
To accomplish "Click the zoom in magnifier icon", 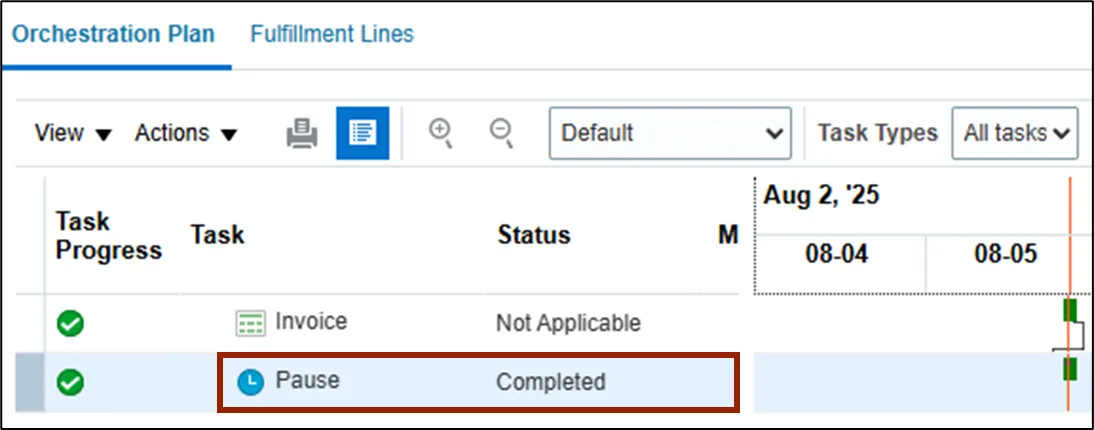I will pyautogui.click(x=440, y=133).
